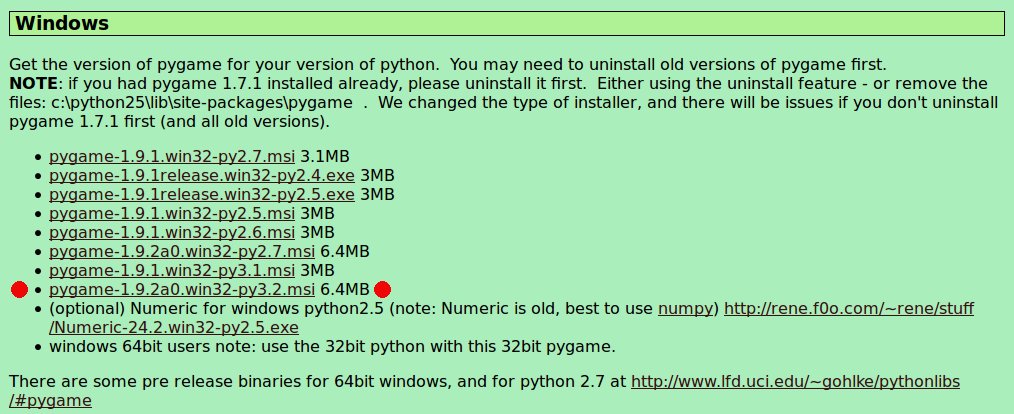This screenshot has width=1014, height=414.
Task: Click the red dot after 6.4MB text
Action: coord(382,289)
